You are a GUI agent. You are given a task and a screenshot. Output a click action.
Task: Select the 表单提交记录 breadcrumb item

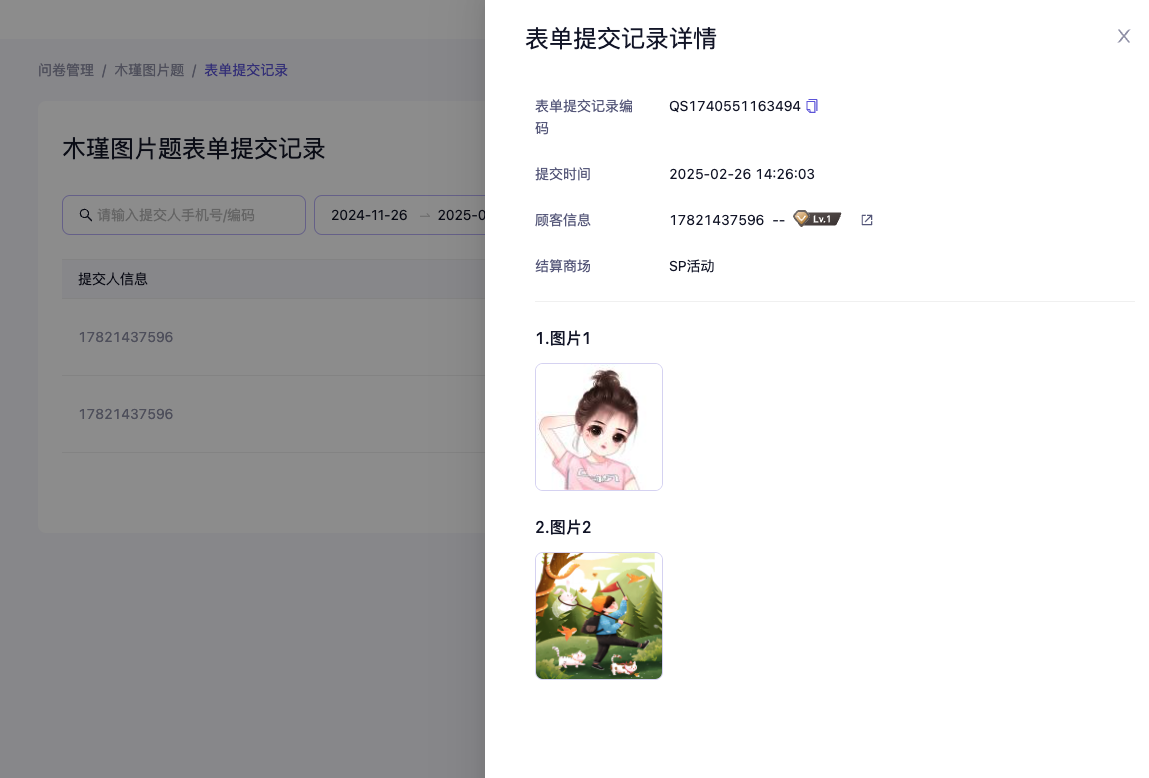click(x=246, y=70)
